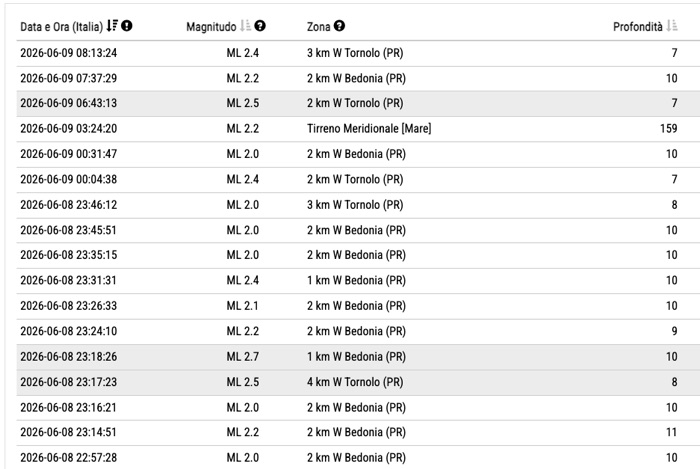Sort by Data e Ora descending icon
700x469 pixels.
112,26
